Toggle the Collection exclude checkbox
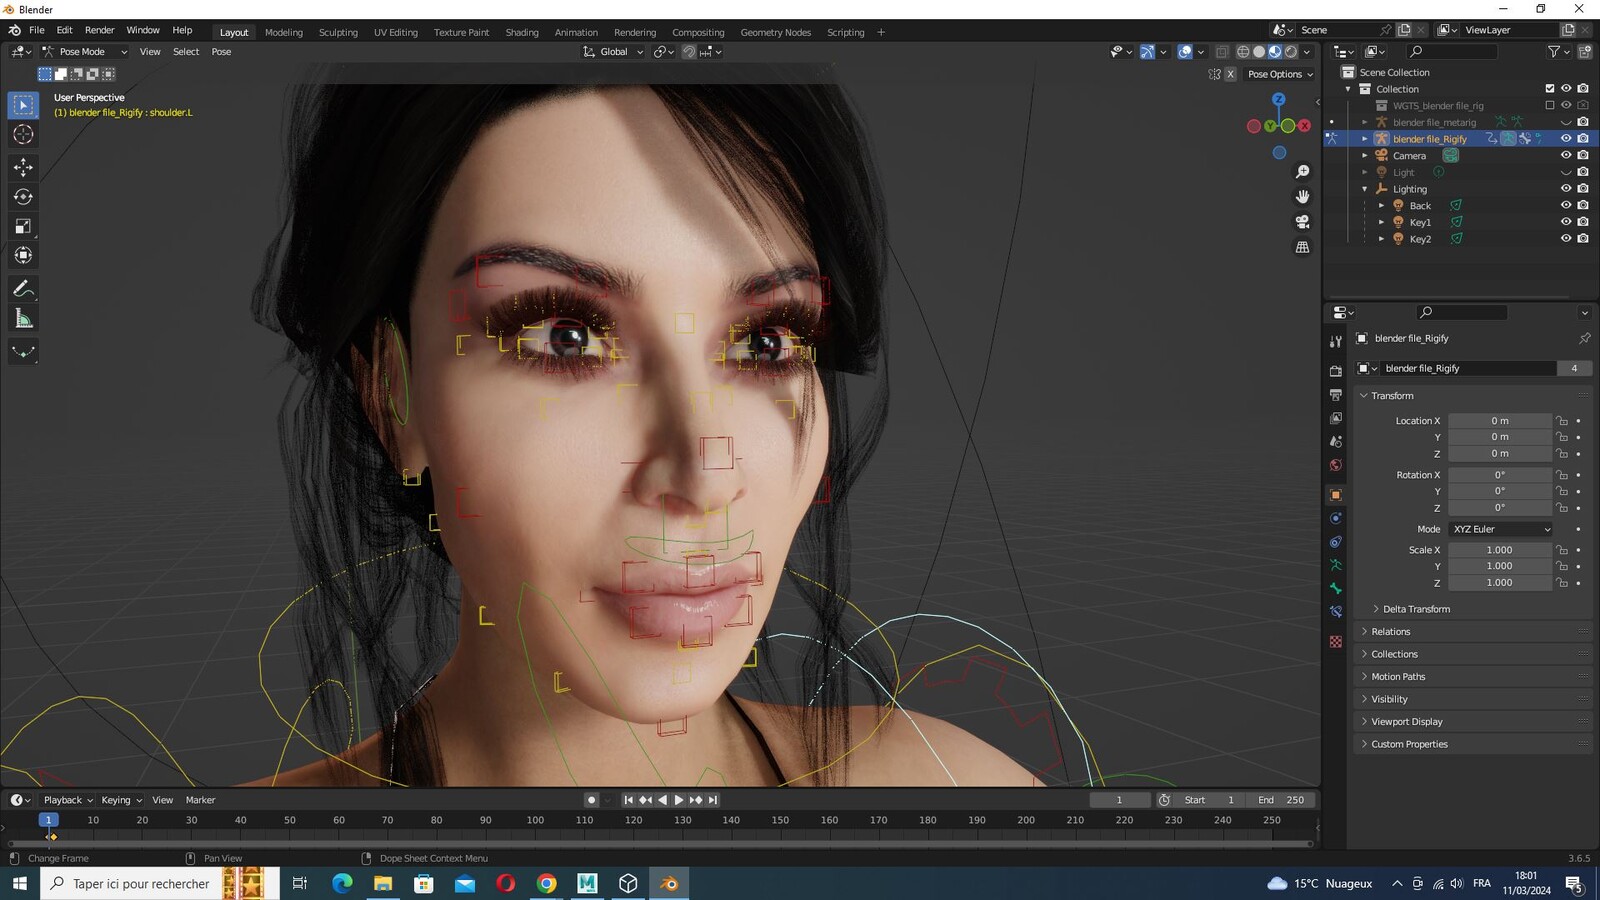 (x=1550, y=89)
